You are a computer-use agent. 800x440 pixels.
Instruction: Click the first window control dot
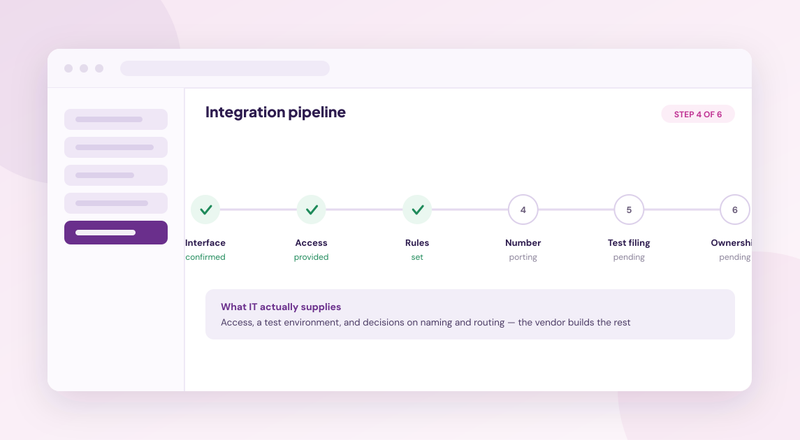coord(68,68)
